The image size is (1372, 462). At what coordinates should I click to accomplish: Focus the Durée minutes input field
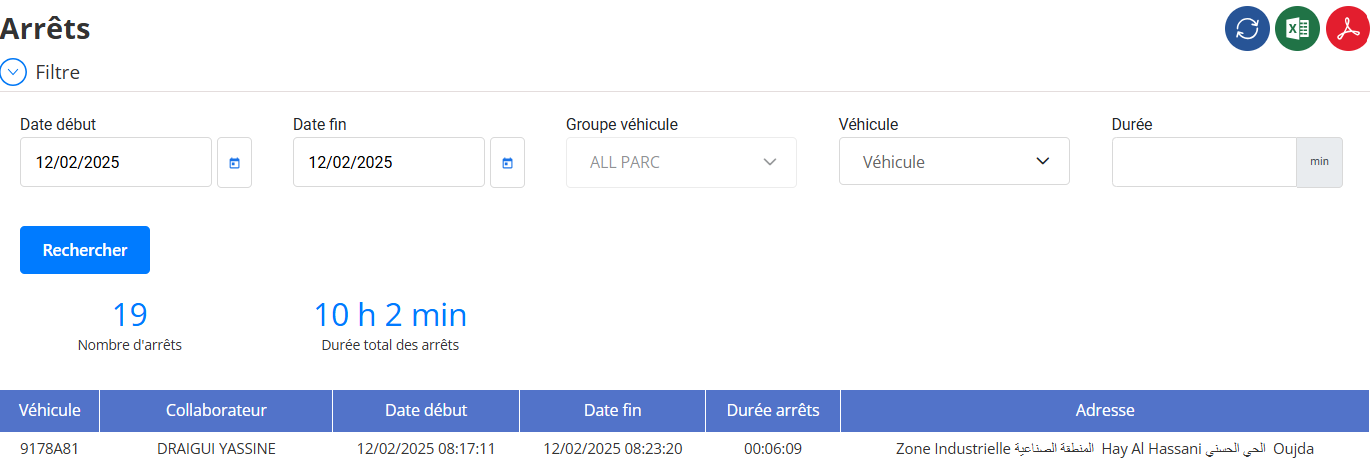click(1204, 162)
